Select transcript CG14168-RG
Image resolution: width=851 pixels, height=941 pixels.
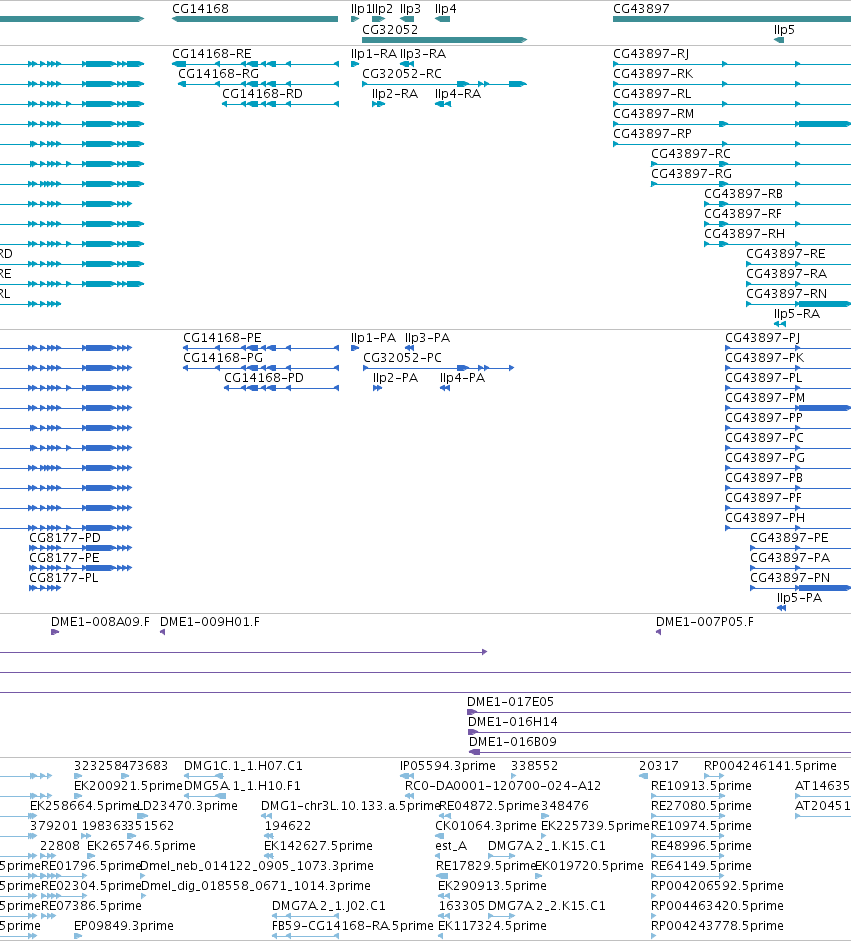click(218, 74)
